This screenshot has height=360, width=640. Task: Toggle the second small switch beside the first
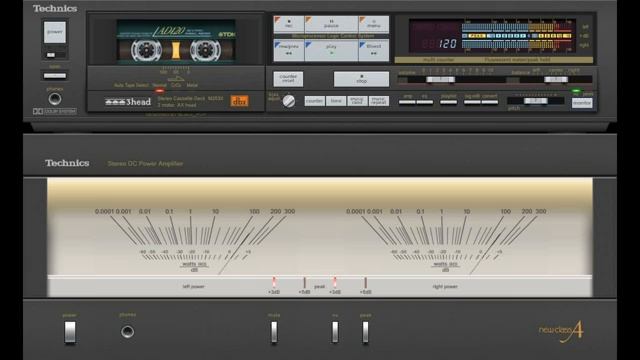coord(425,102)
